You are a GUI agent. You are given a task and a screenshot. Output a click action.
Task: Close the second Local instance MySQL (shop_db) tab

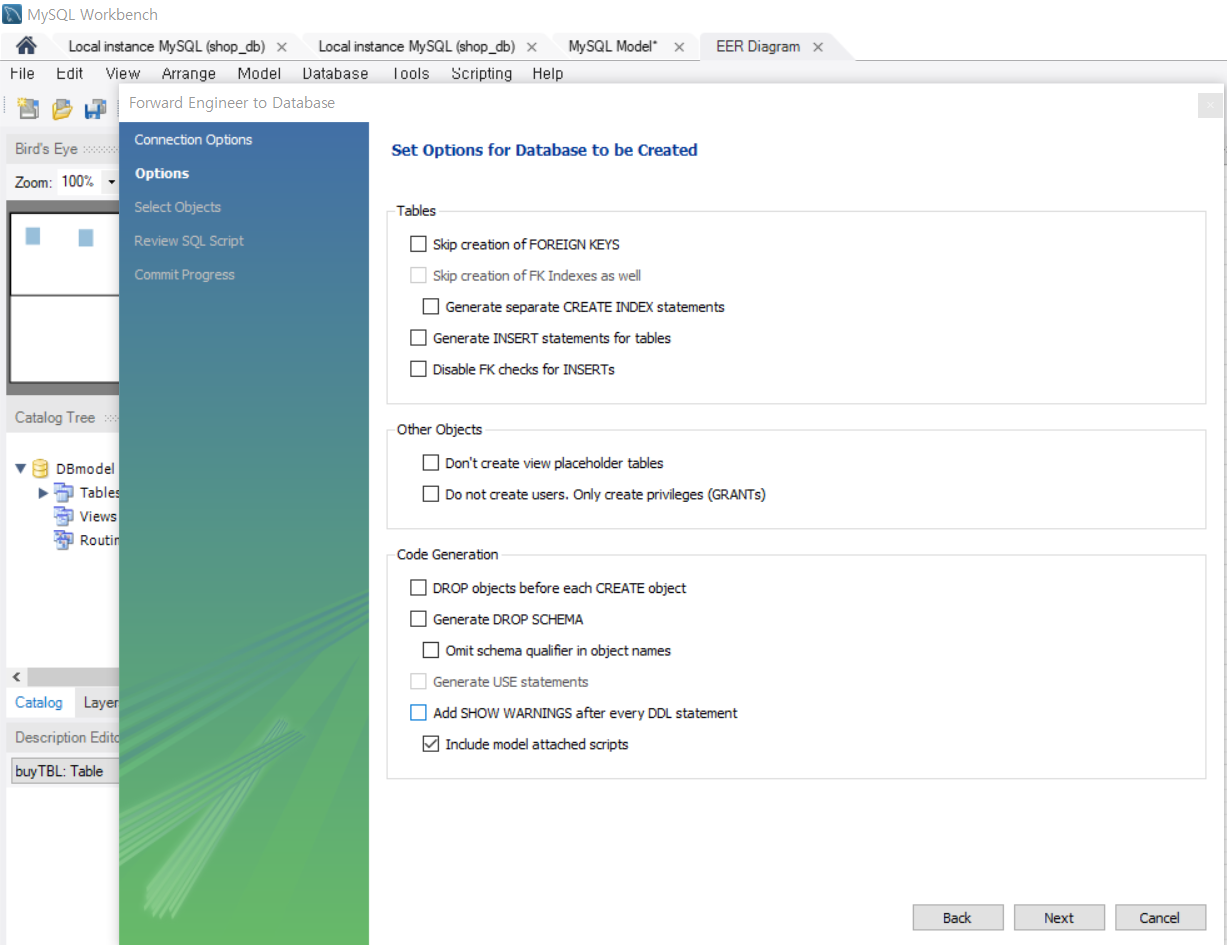pos(531,47)
